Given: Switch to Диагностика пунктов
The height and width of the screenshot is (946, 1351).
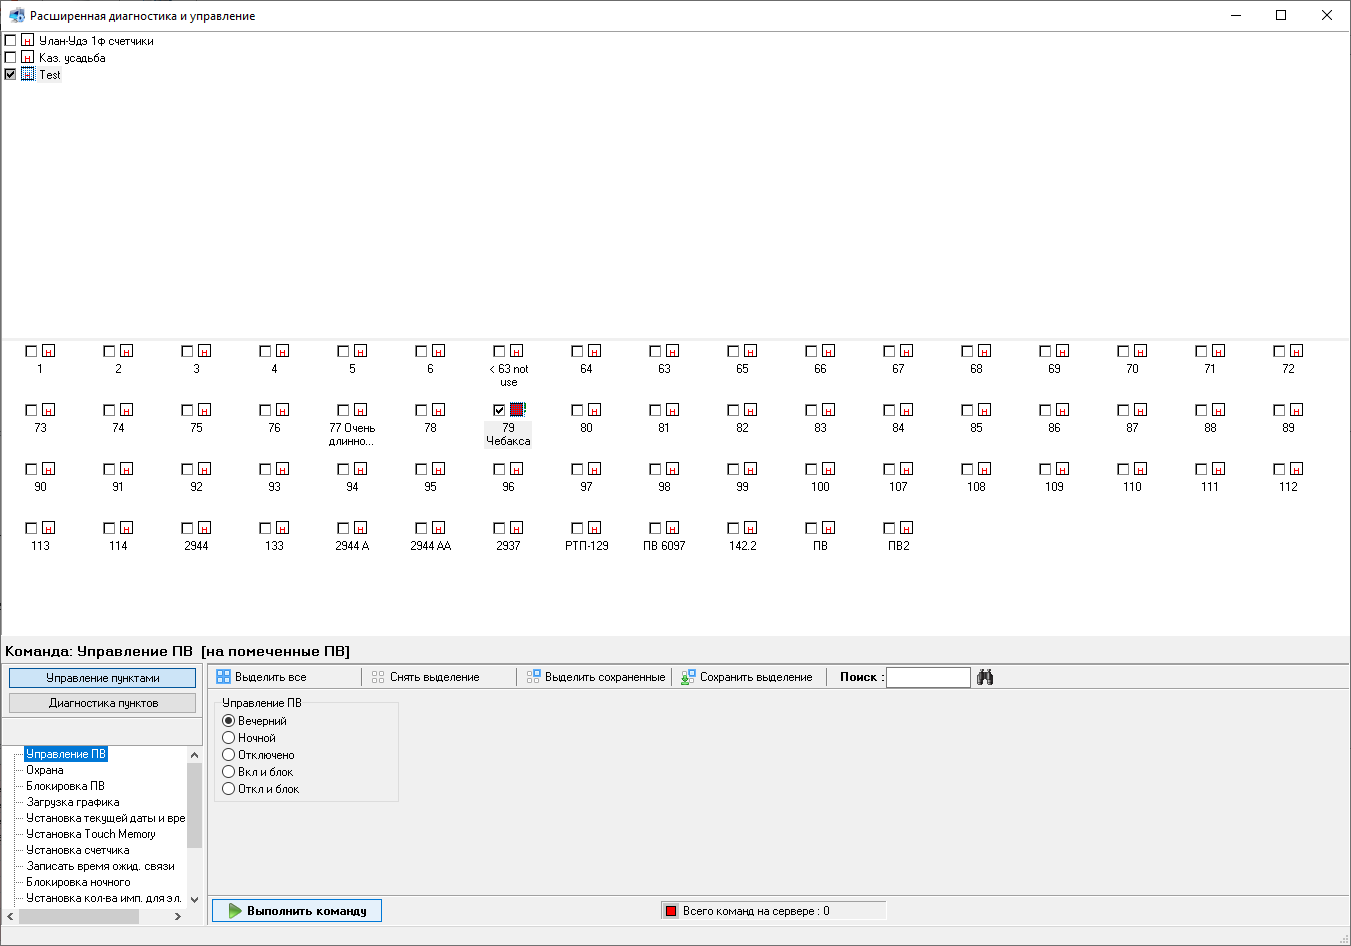Looking at the screenshot, I should click(103, 703).
